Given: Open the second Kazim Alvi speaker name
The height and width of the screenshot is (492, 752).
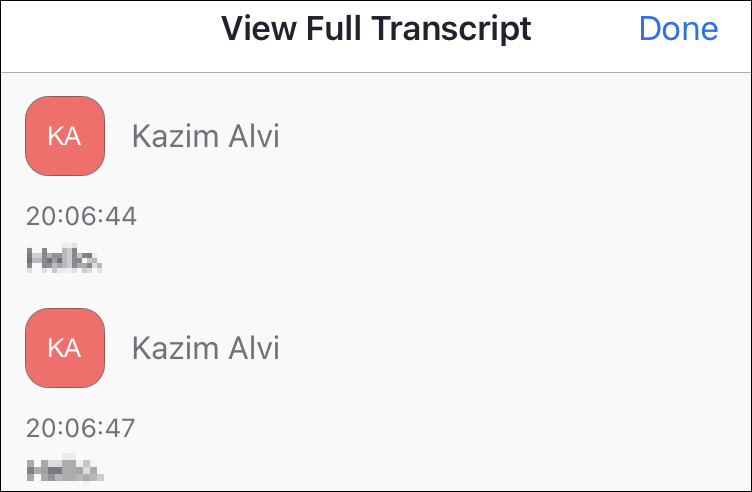Looking at the screenshot, I should coord(205,348).
